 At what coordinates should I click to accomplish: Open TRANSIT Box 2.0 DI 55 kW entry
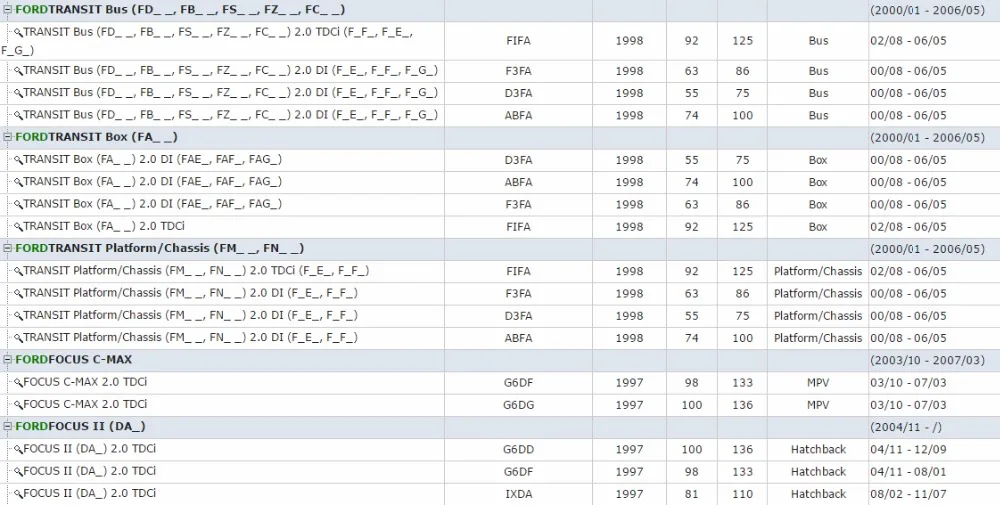click(x=152, y=159)
